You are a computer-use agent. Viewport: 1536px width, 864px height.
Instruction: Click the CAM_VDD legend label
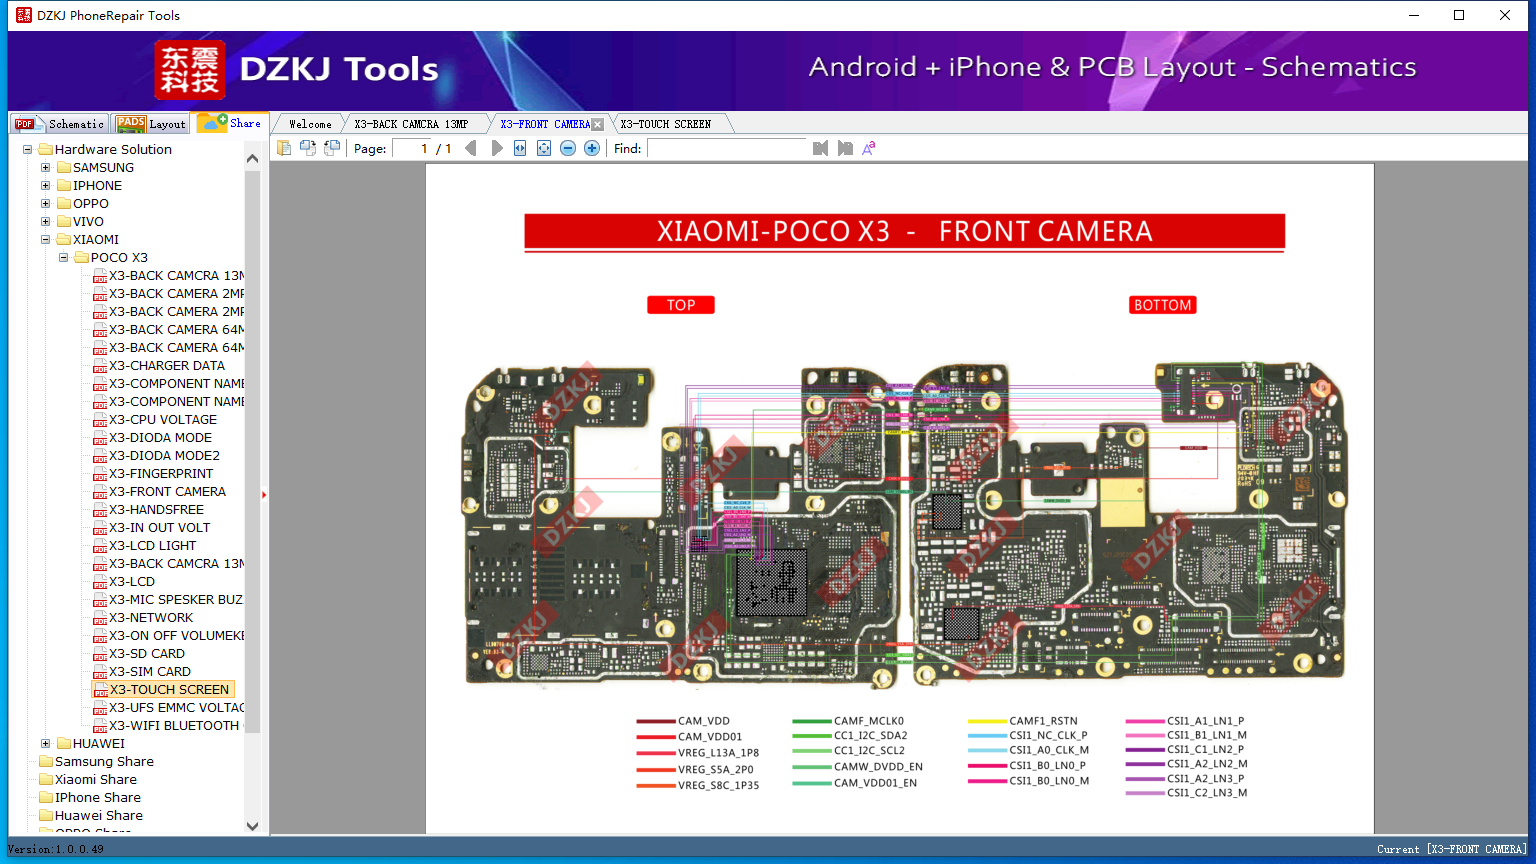point(704,721)
